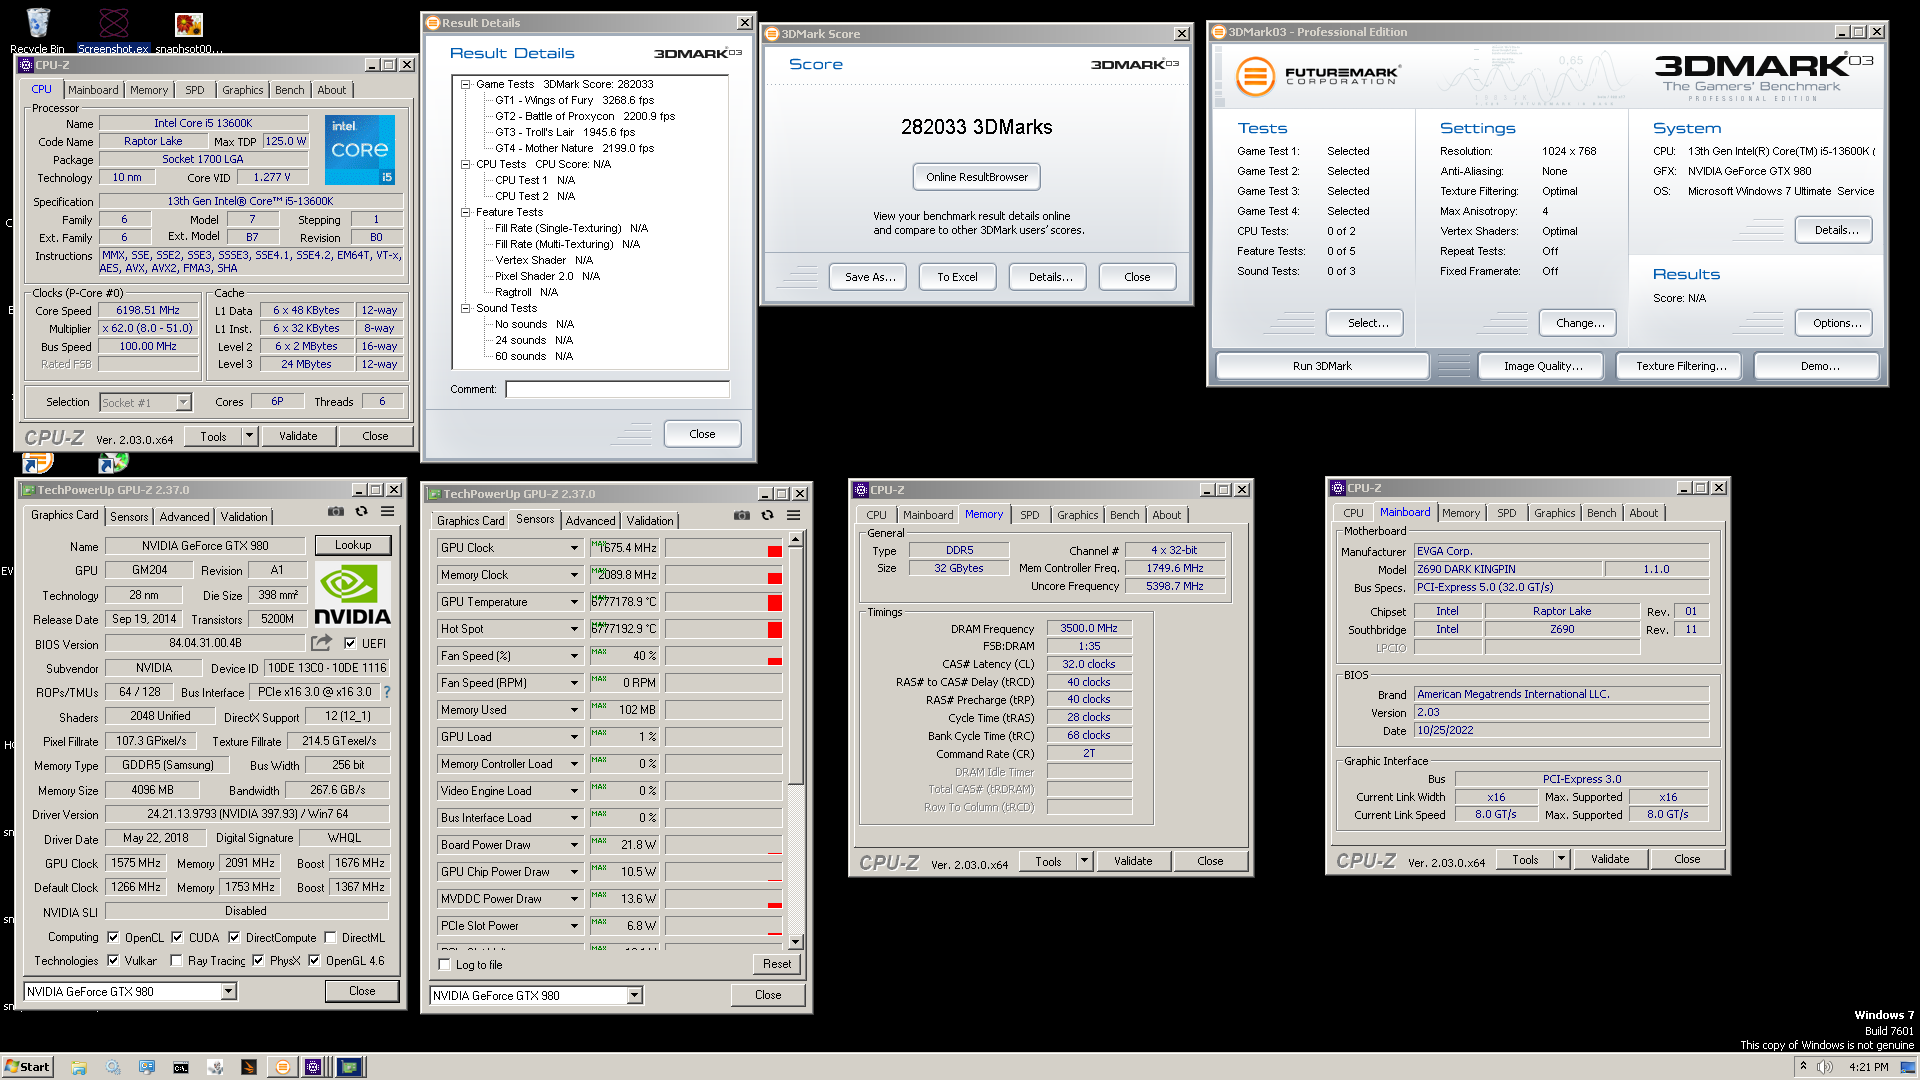
Task: Open Windows Explorer from the taskbar
Action: (79, 1067)
